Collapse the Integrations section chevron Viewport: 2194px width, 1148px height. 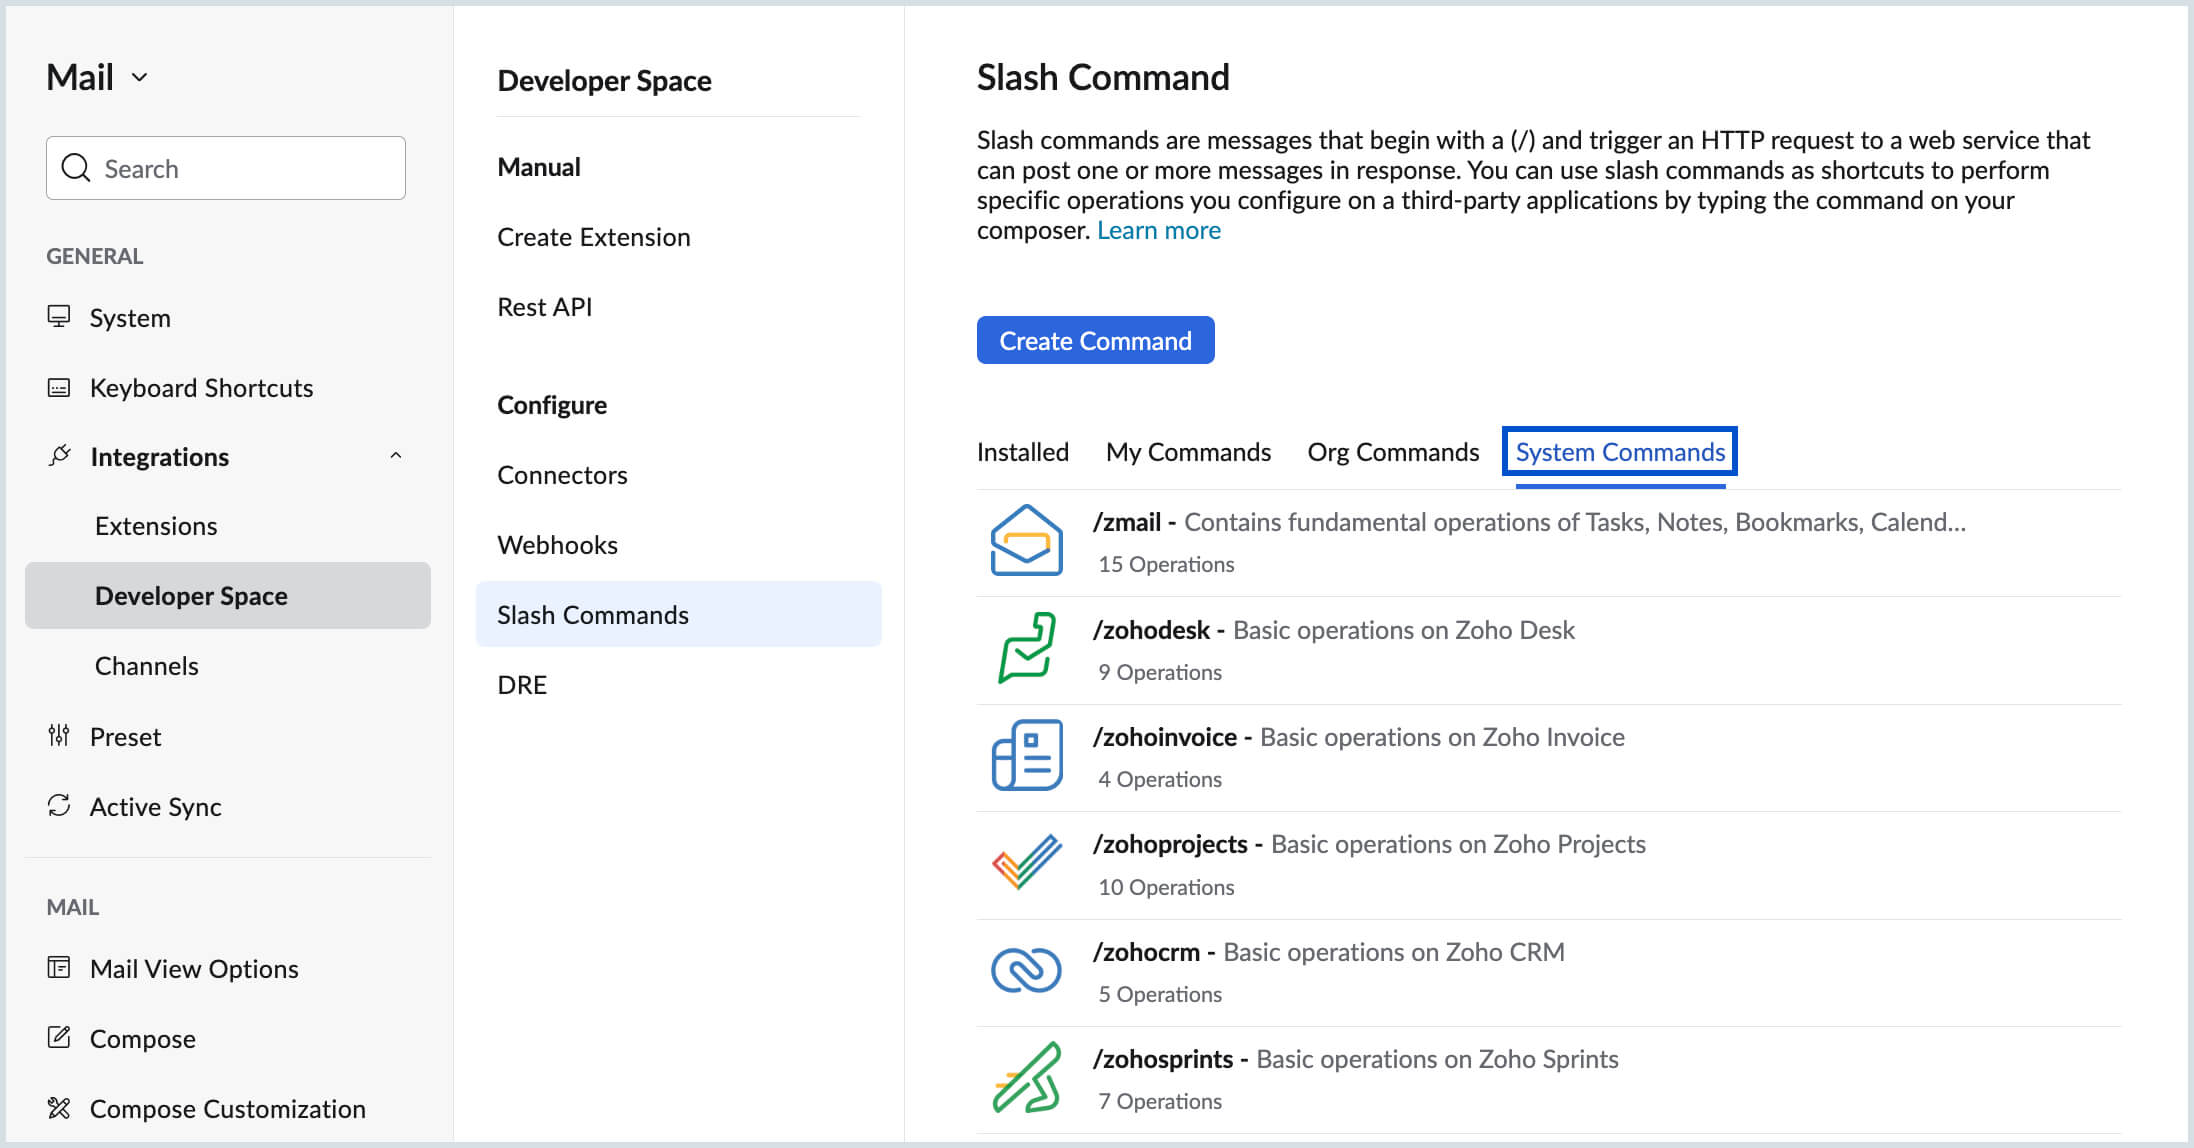[396, 456]
